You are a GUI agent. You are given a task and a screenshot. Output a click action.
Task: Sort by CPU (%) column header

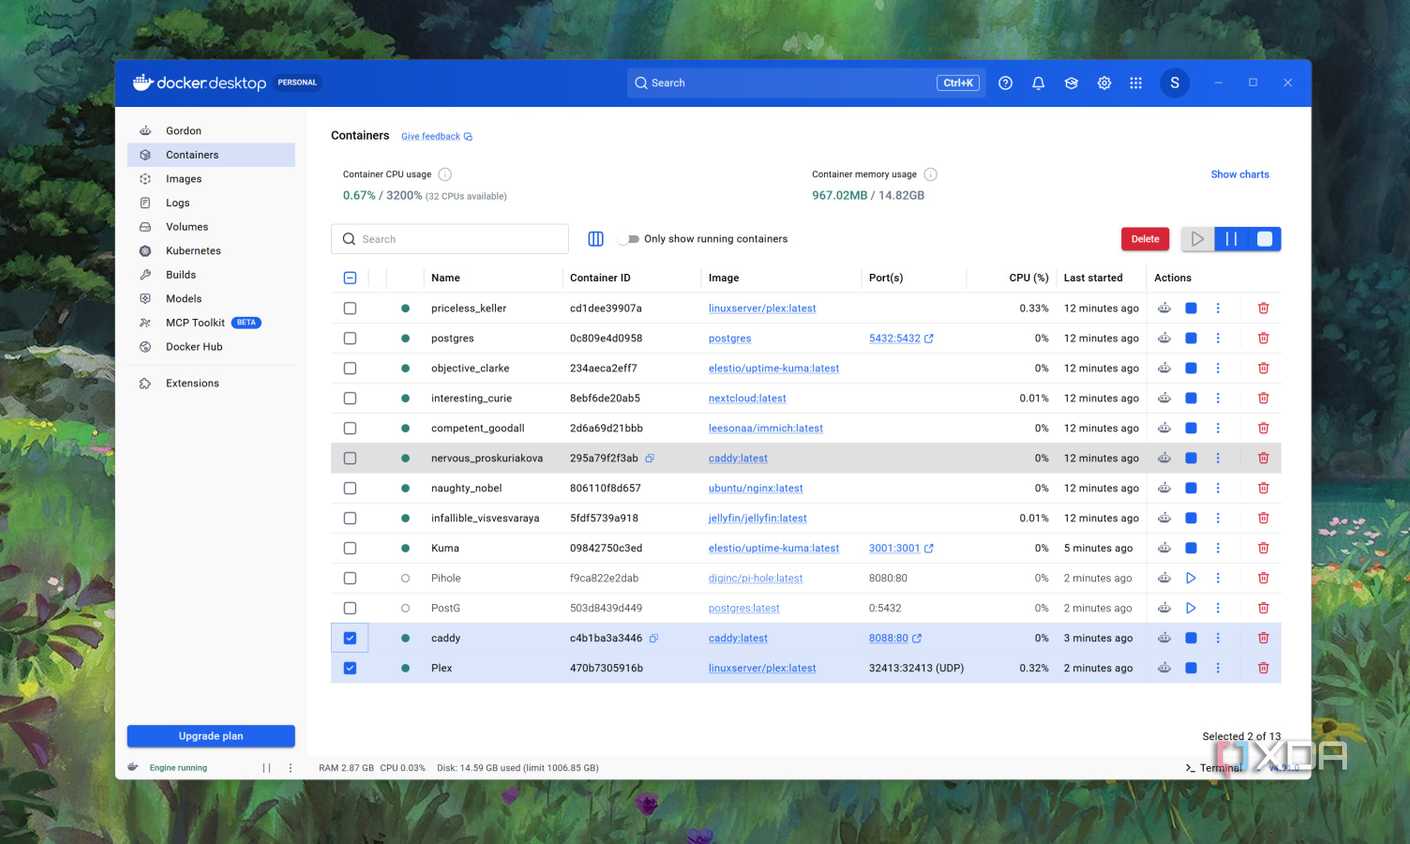[1029, 278]
